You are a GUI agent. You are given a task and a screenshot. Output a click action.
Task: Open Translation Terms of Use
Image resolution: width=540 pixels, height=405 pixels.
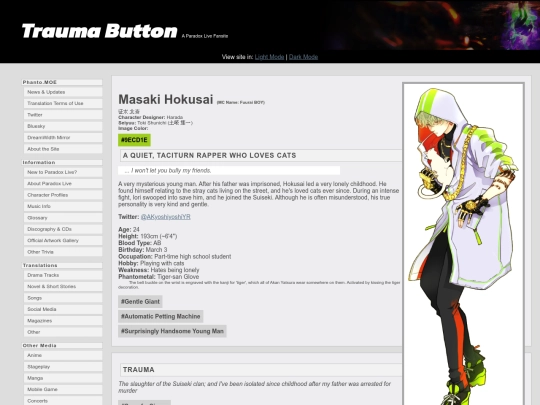point(63,103)
